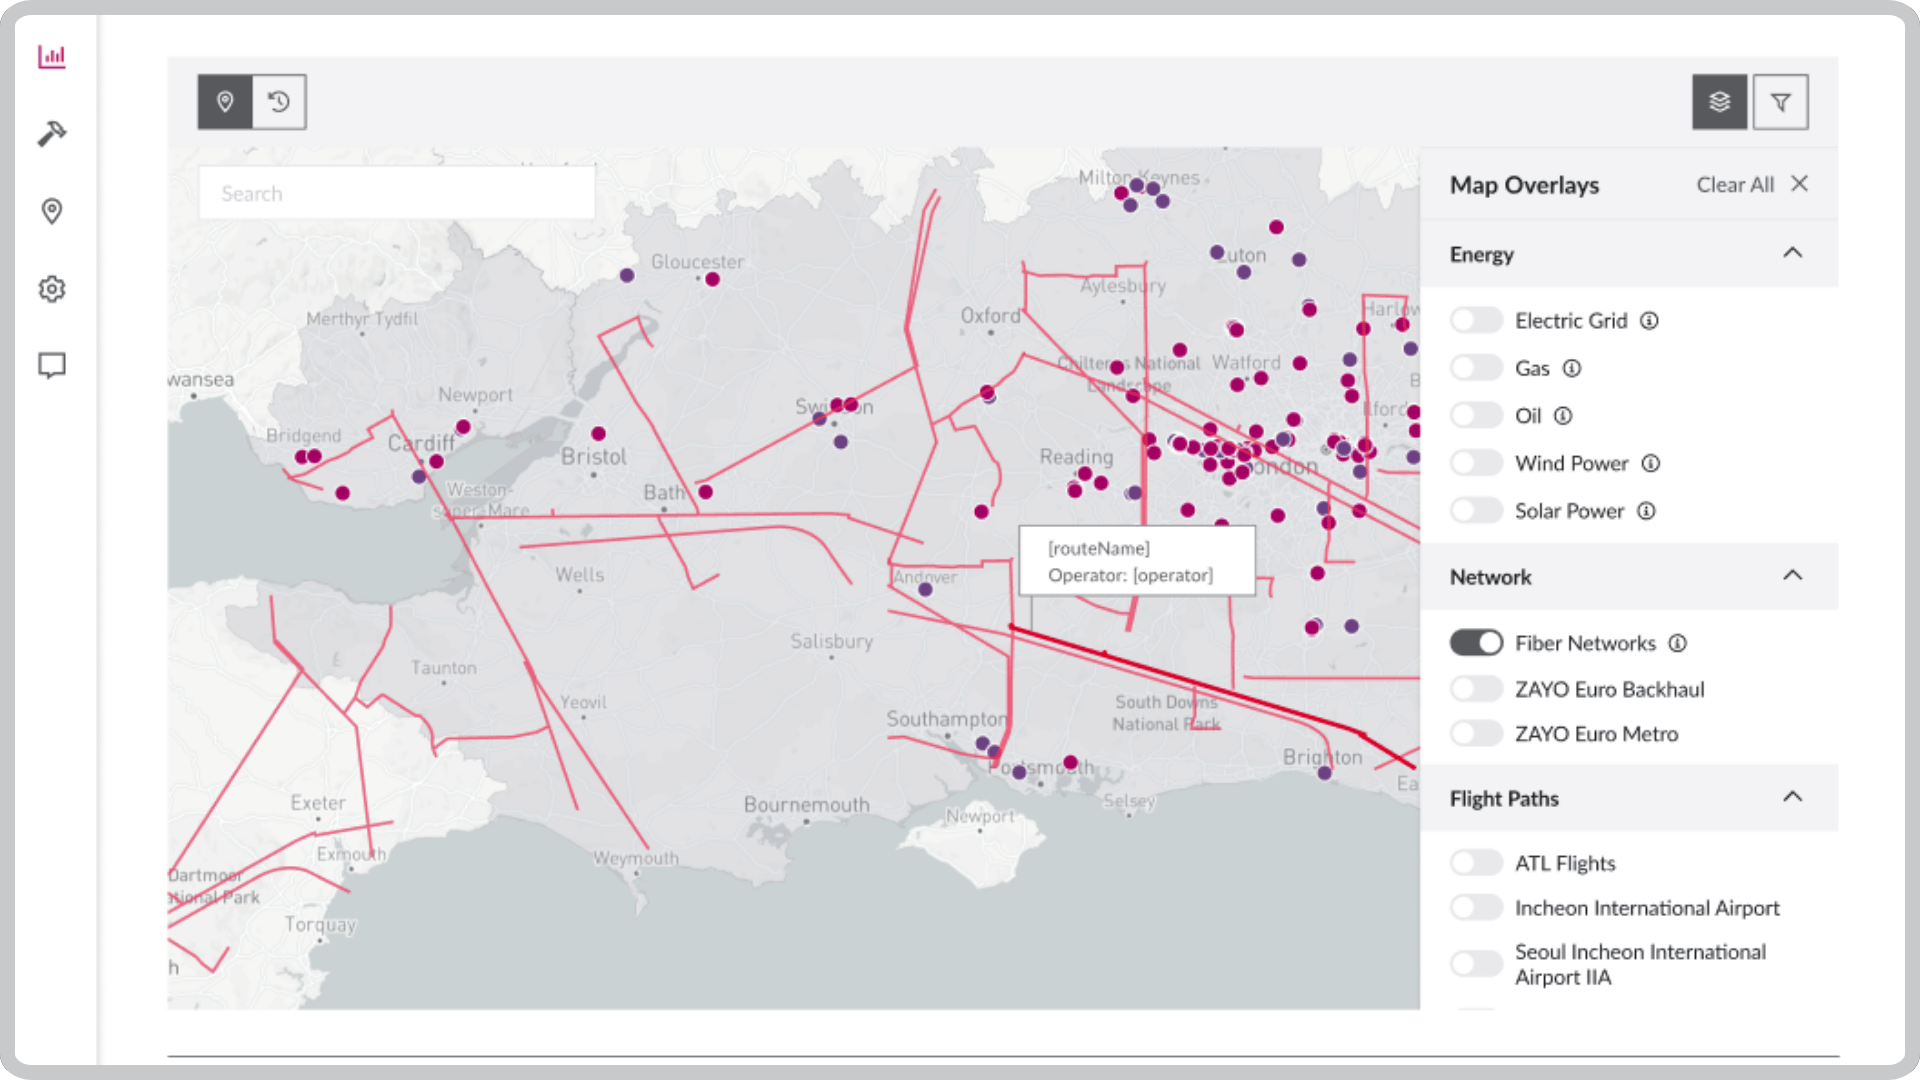Disable the Fiber Networks overlay

point(1476,642)
